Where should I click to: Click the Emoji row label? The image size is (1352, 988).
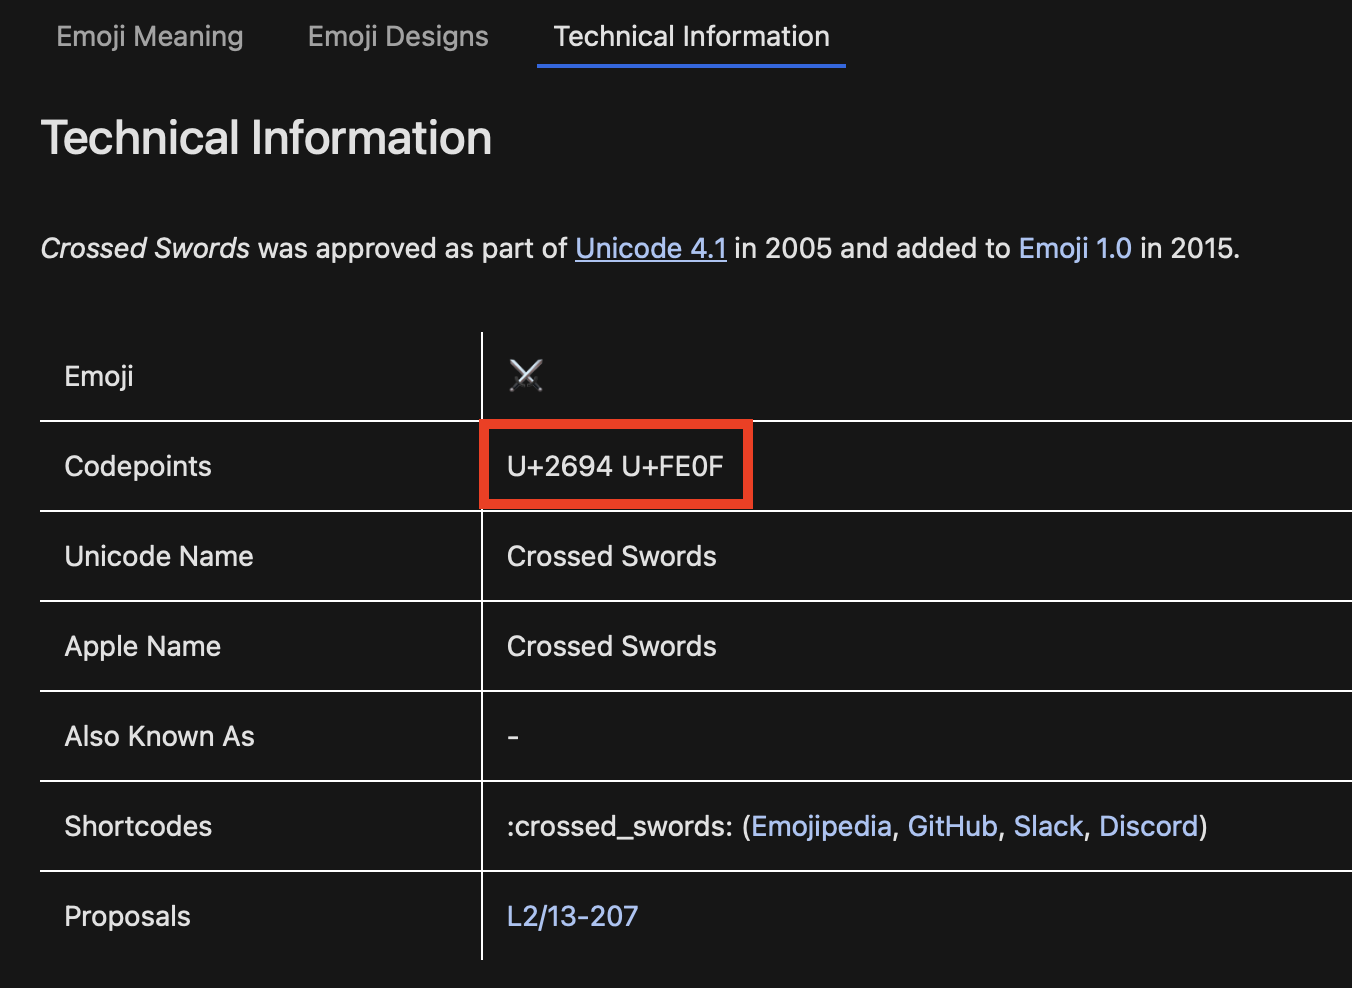coord(99,376)
